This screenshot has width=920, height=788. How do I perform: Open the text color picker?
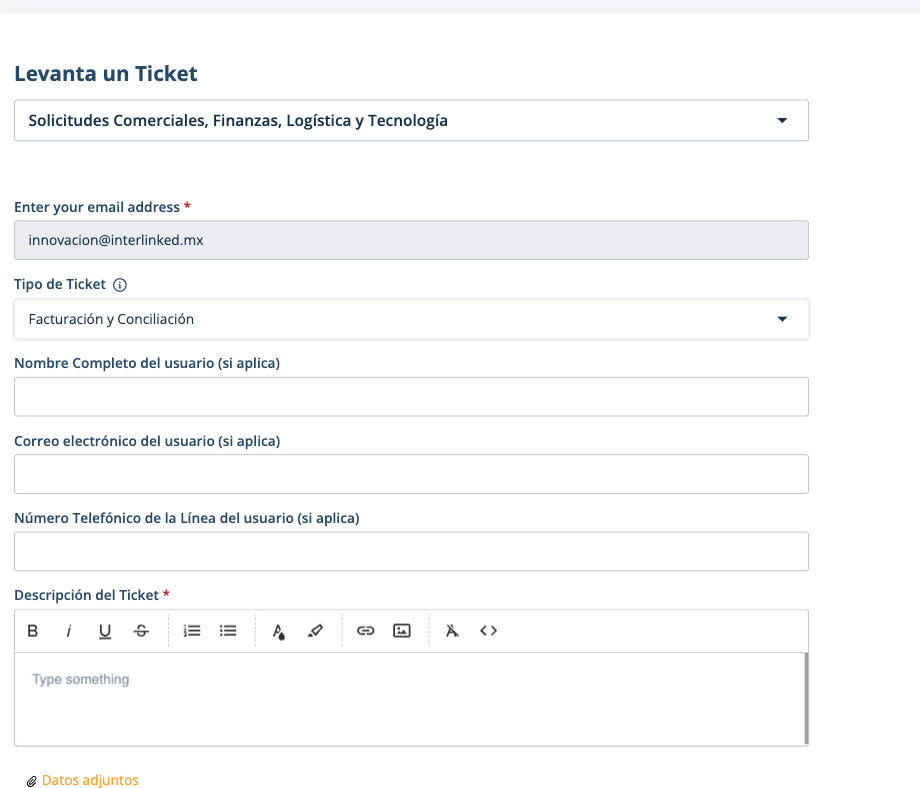click(279, 631)
